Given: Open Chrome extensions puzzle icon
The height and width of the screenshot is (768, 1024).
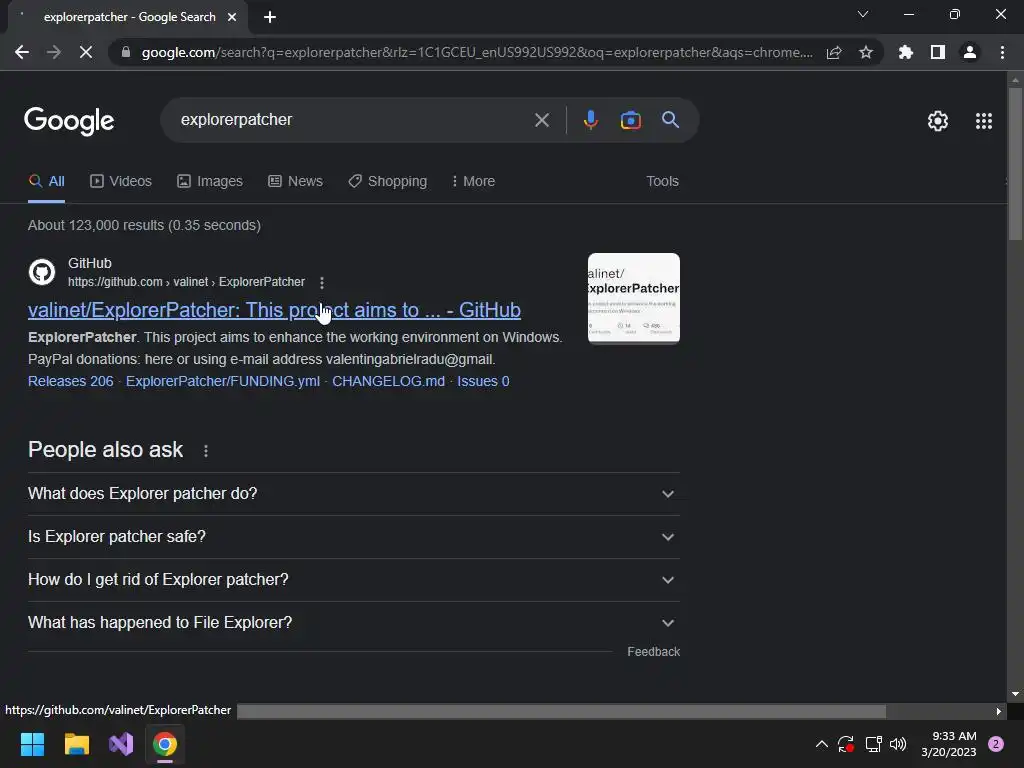Looking at the screenshot, I should [x=906, y=52].
